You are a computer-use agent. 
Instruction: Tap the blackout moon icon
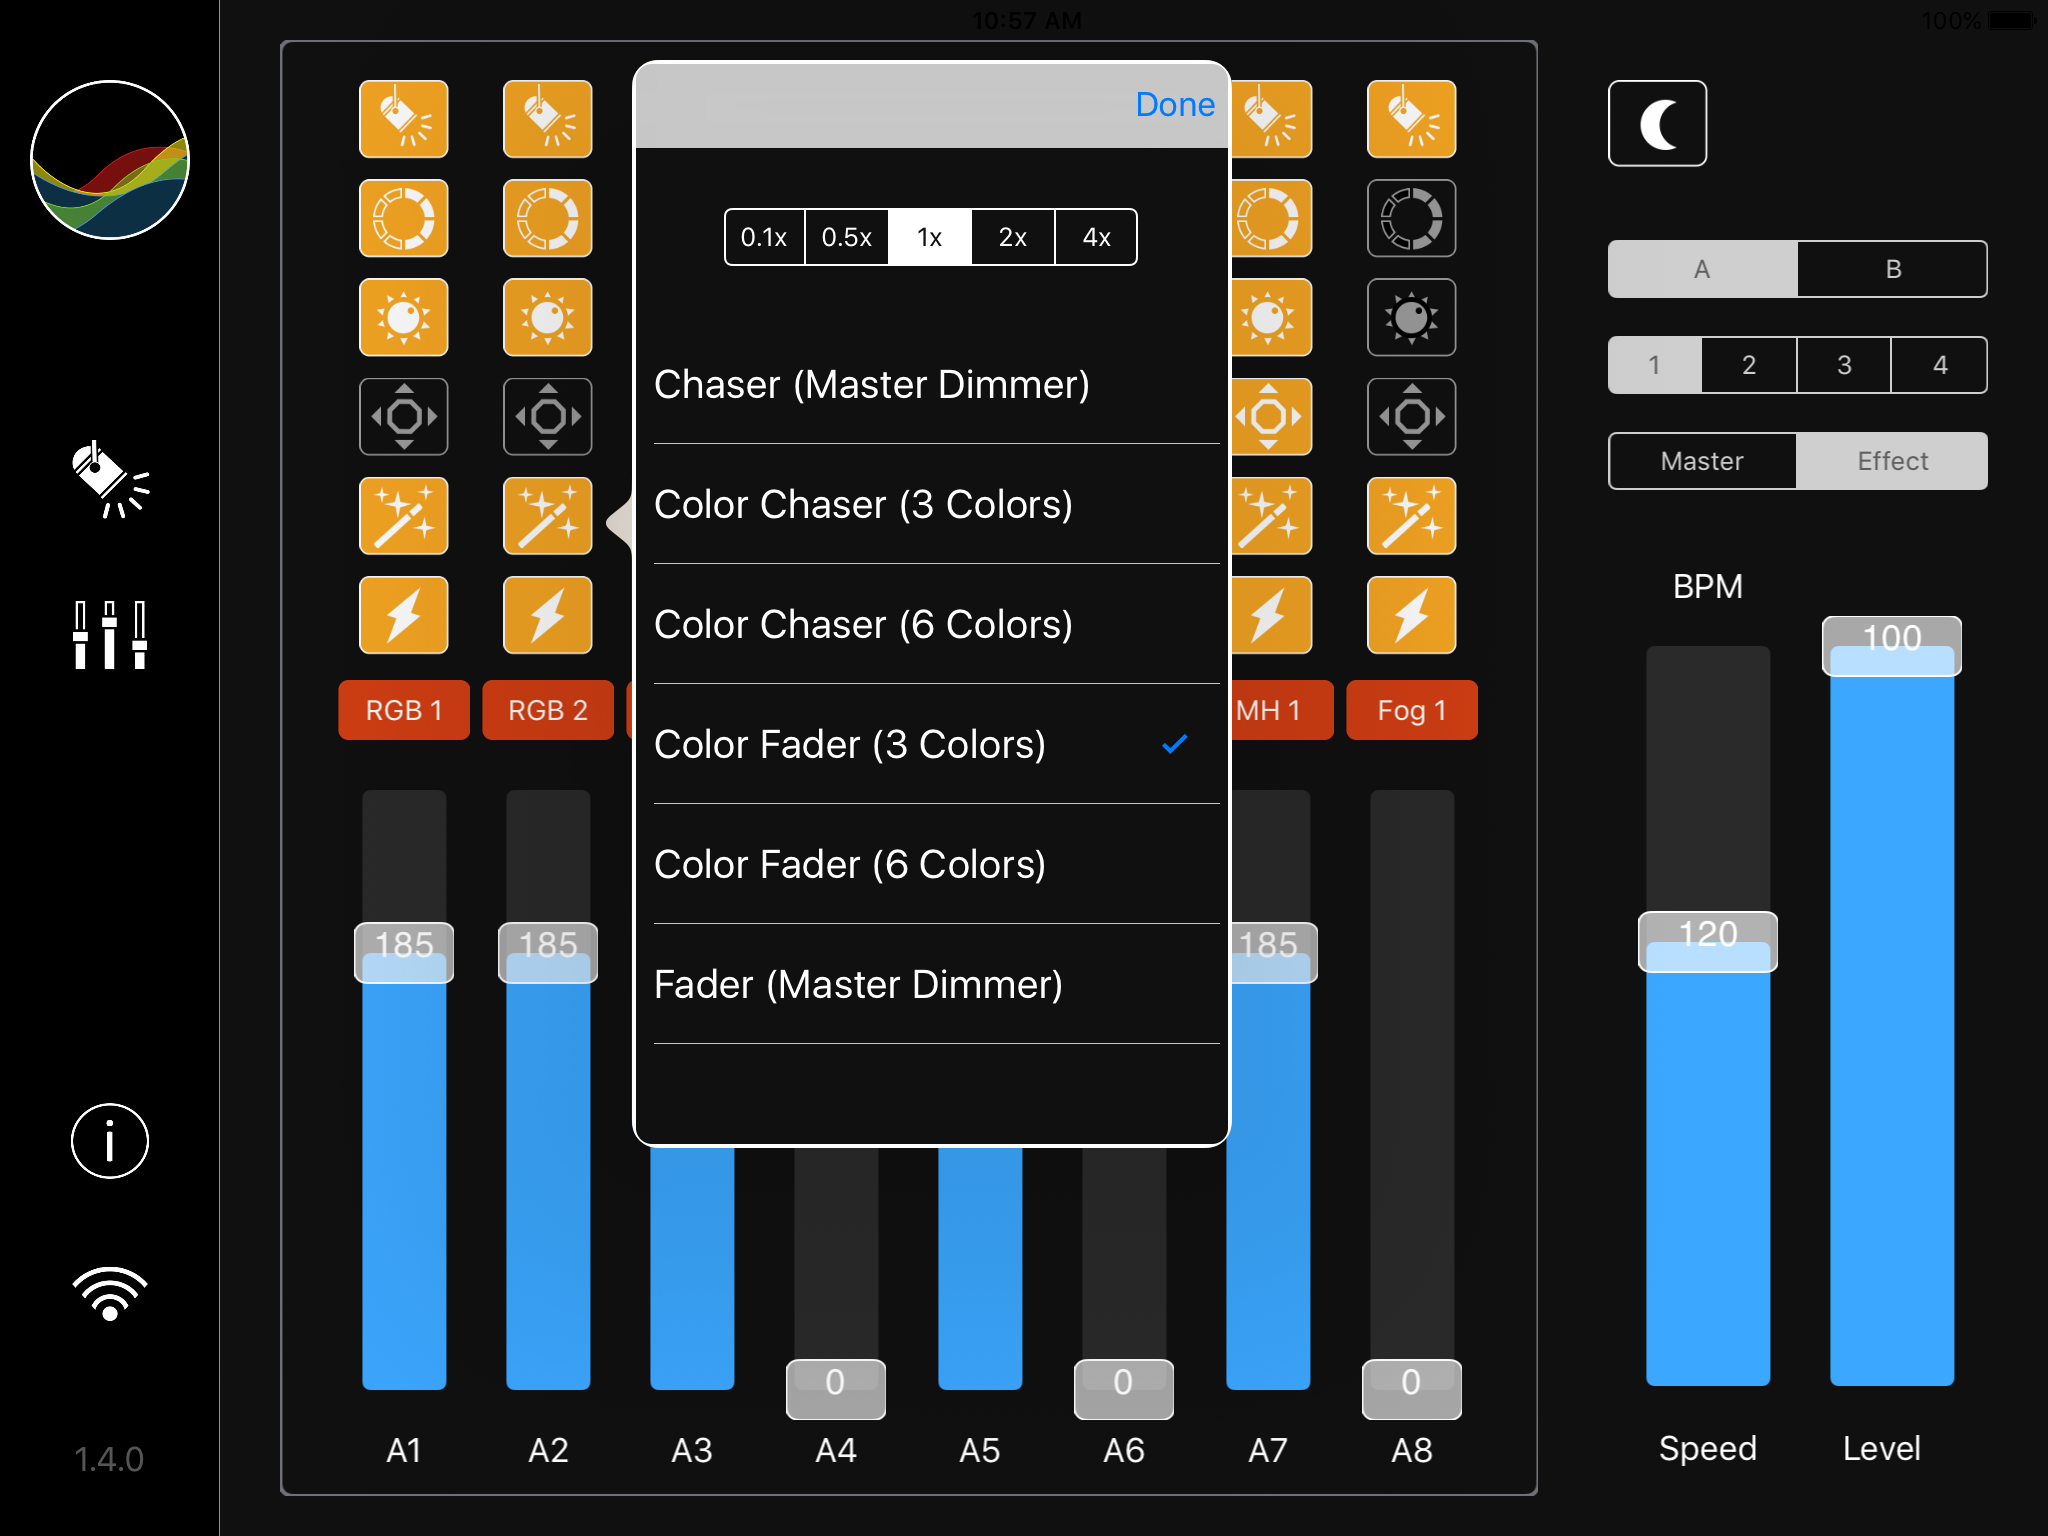click(1657, 124)
